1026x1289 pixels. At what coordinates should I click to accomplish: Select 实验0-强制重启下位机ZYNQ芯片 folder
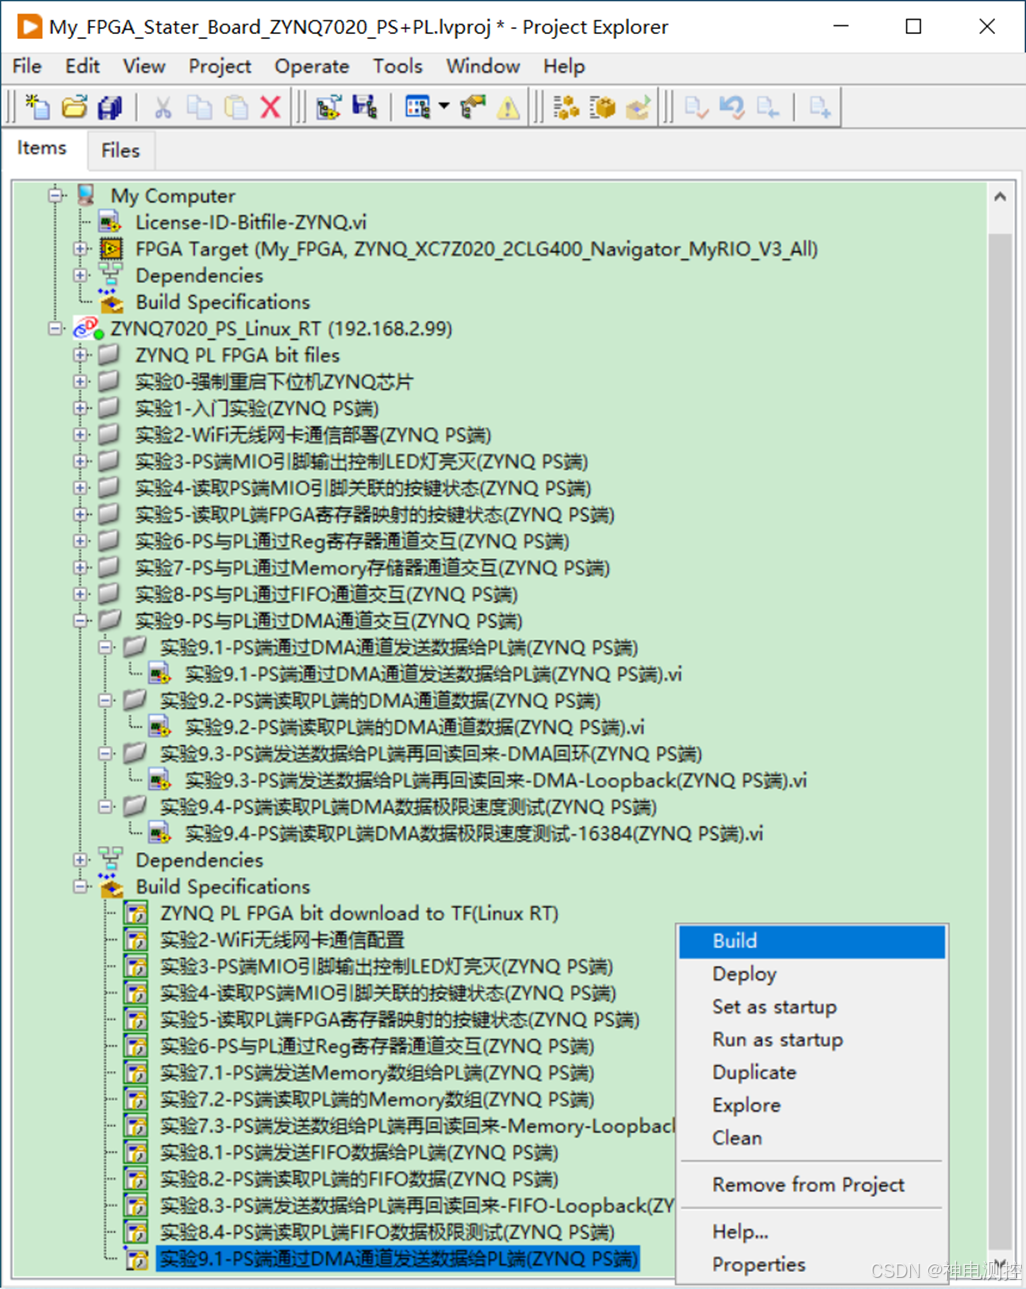click(x=274, y=382)
